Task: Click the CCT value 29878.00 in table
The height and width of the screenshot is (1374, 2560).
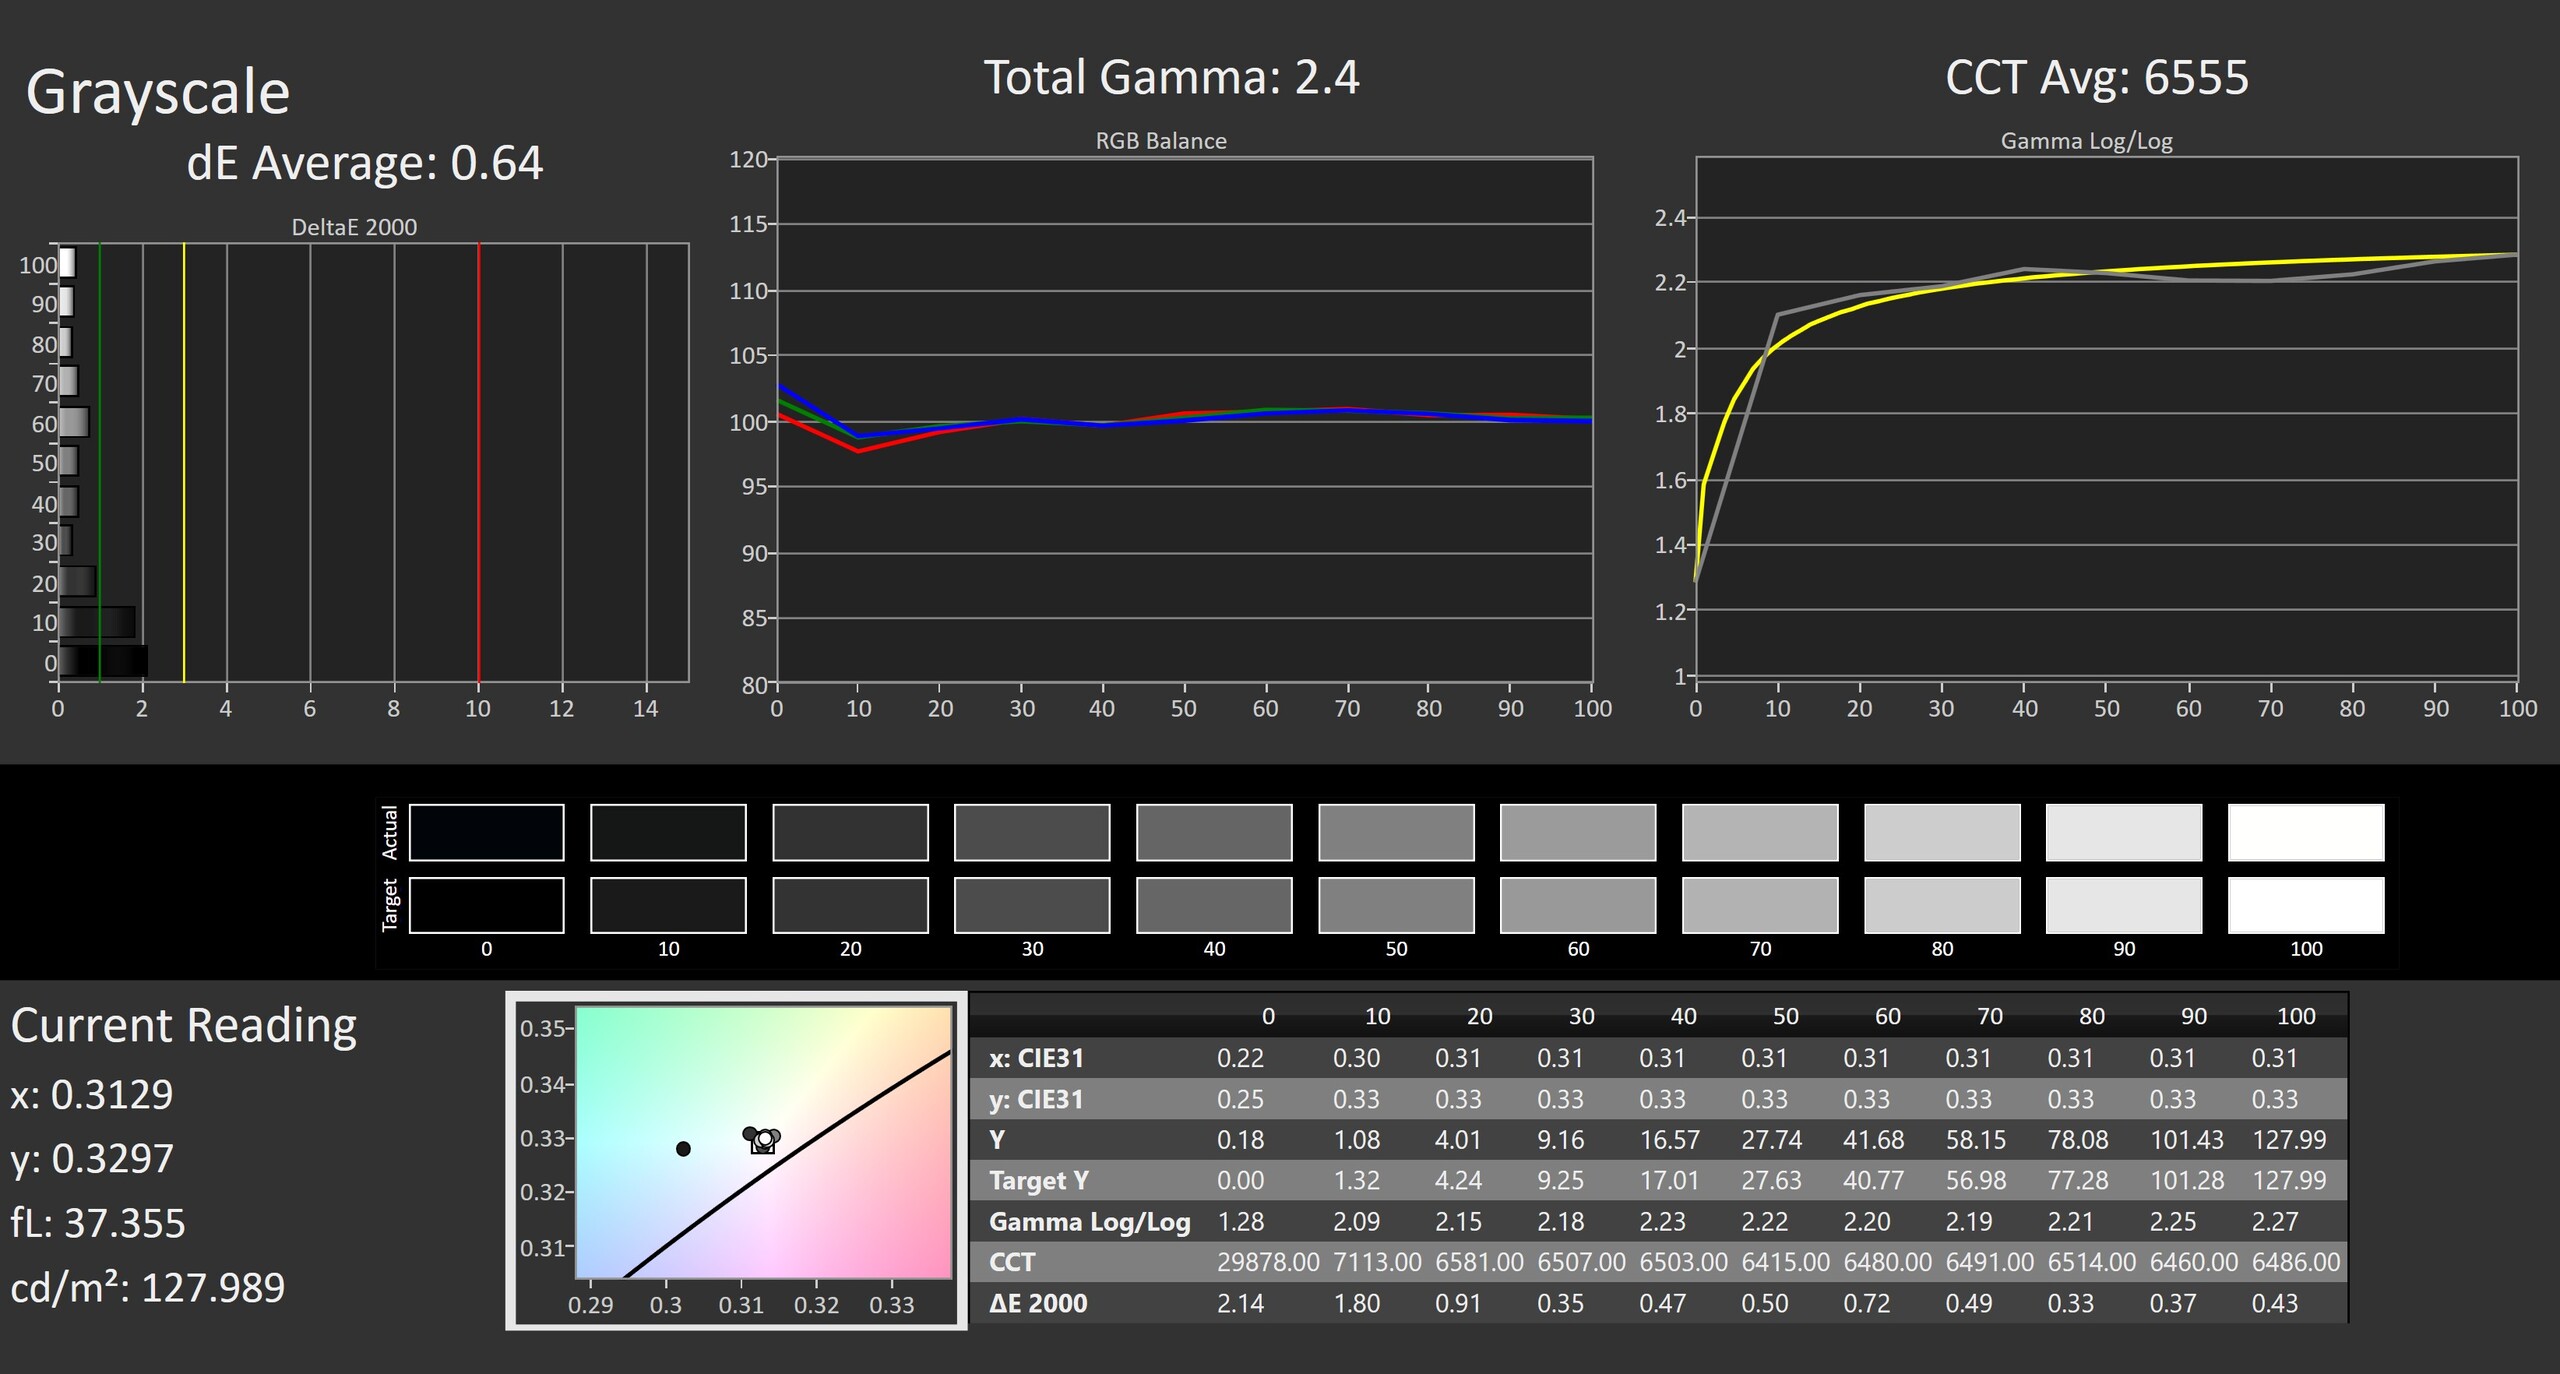Action: point(1267,1262)
